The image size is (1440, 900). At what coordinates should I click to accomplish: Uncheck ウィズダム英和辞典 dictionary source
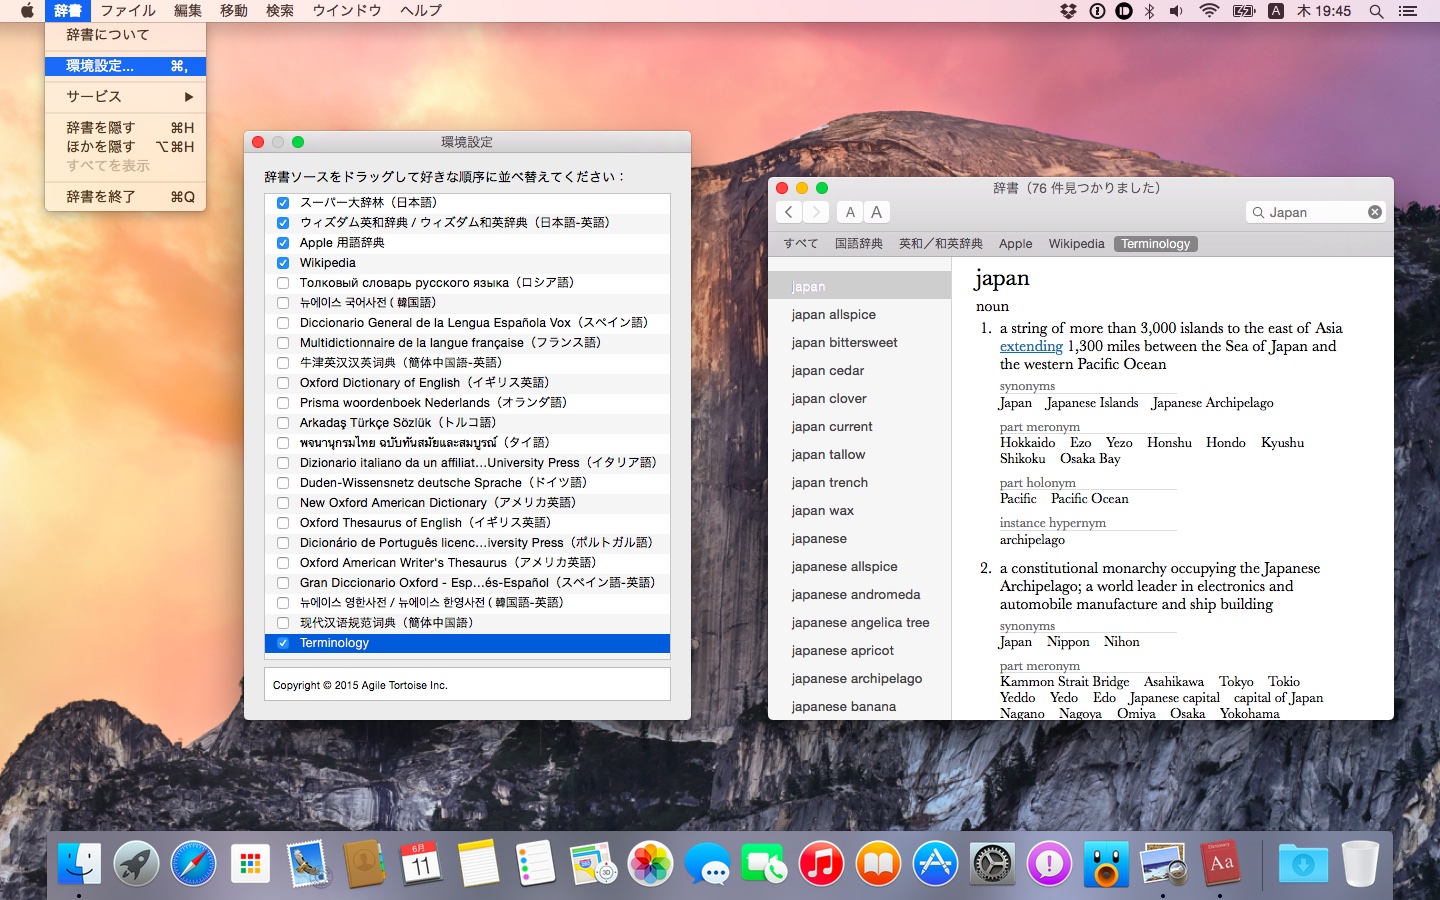point(283,223)
